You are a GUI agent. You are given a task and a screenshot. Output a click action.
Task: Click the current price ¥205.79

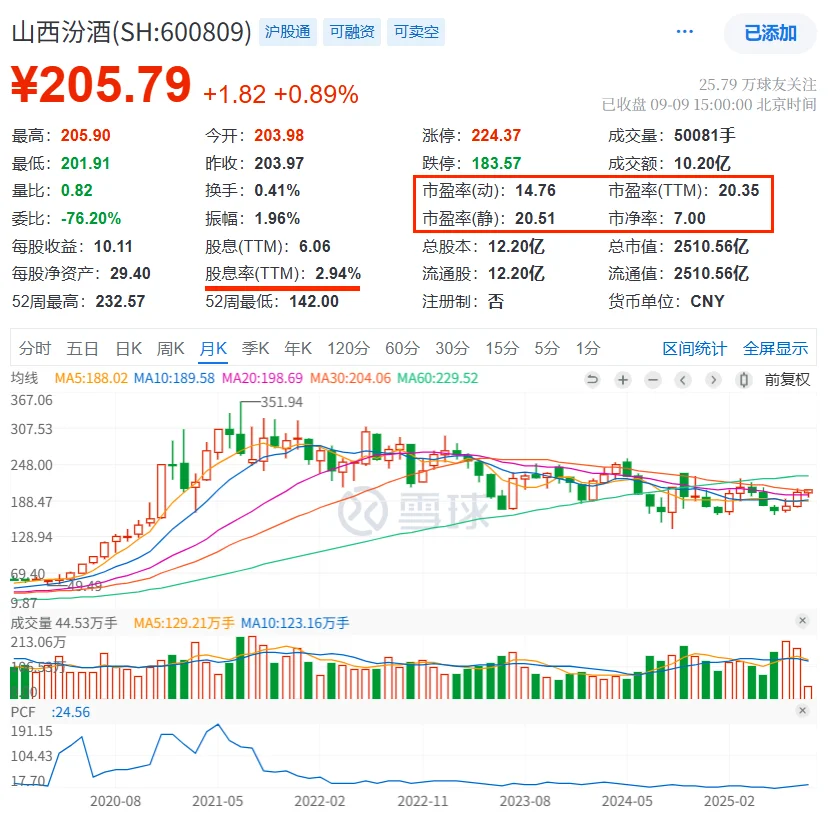(101, 84)
